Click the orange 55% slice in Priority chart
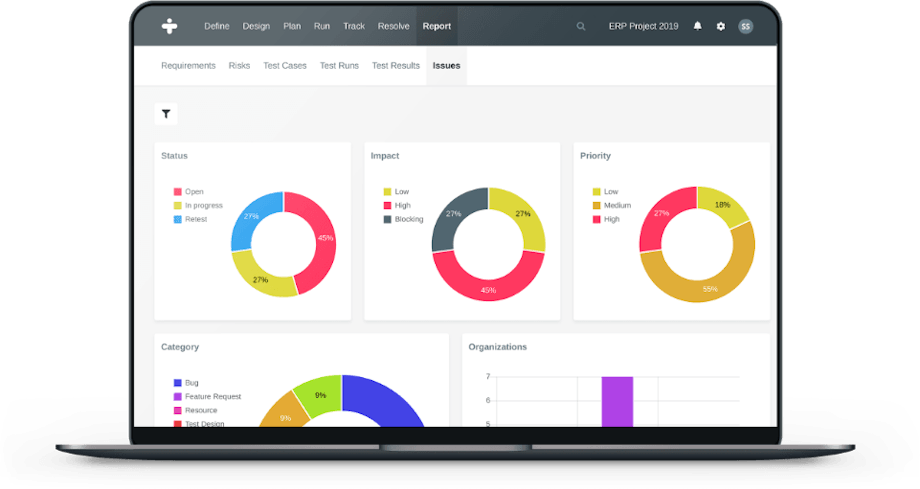Screen dimensions: 920x489 [x=700, y=279]
